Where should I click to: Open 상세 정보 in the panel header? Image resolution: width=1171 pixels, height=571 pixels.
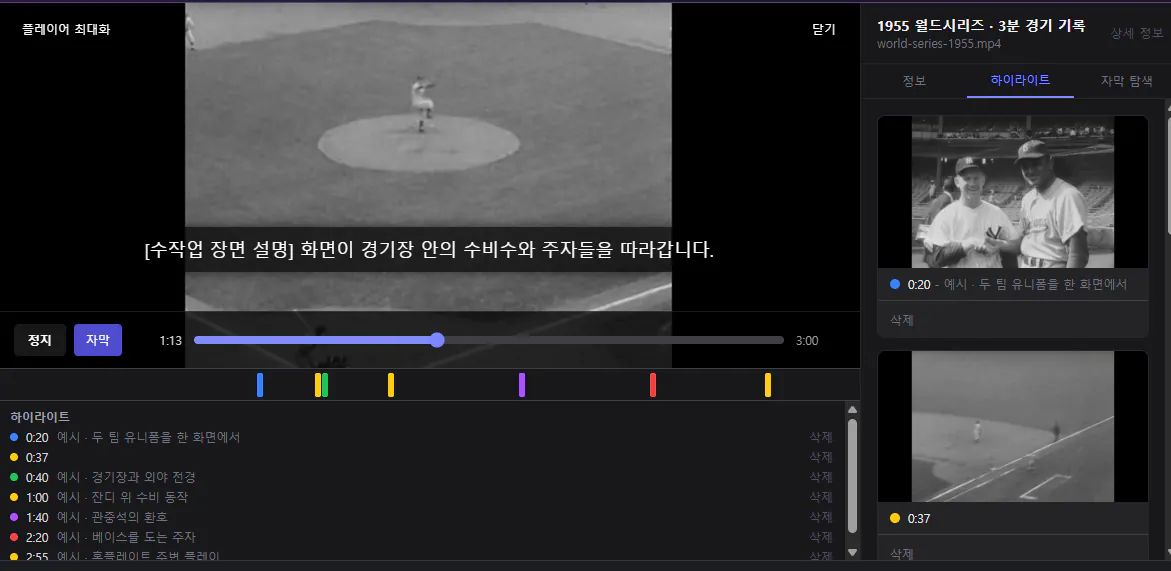pos(1137,33)
